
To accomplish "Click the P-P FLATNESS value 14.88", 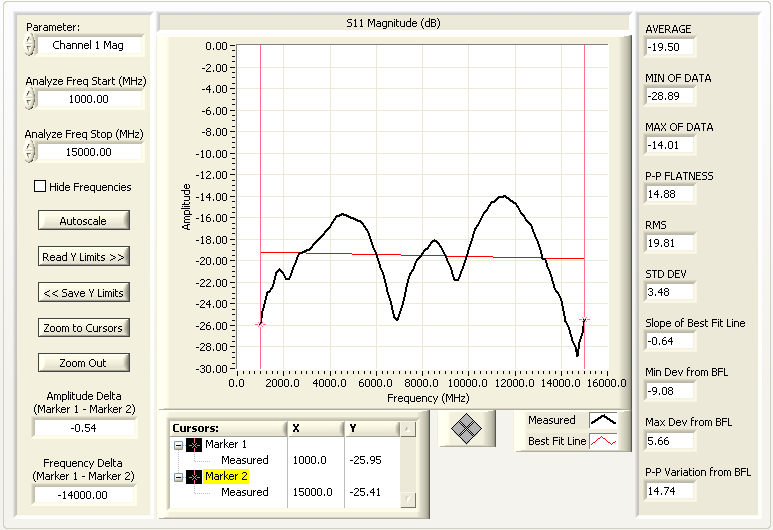I will [x=669, y=194].
